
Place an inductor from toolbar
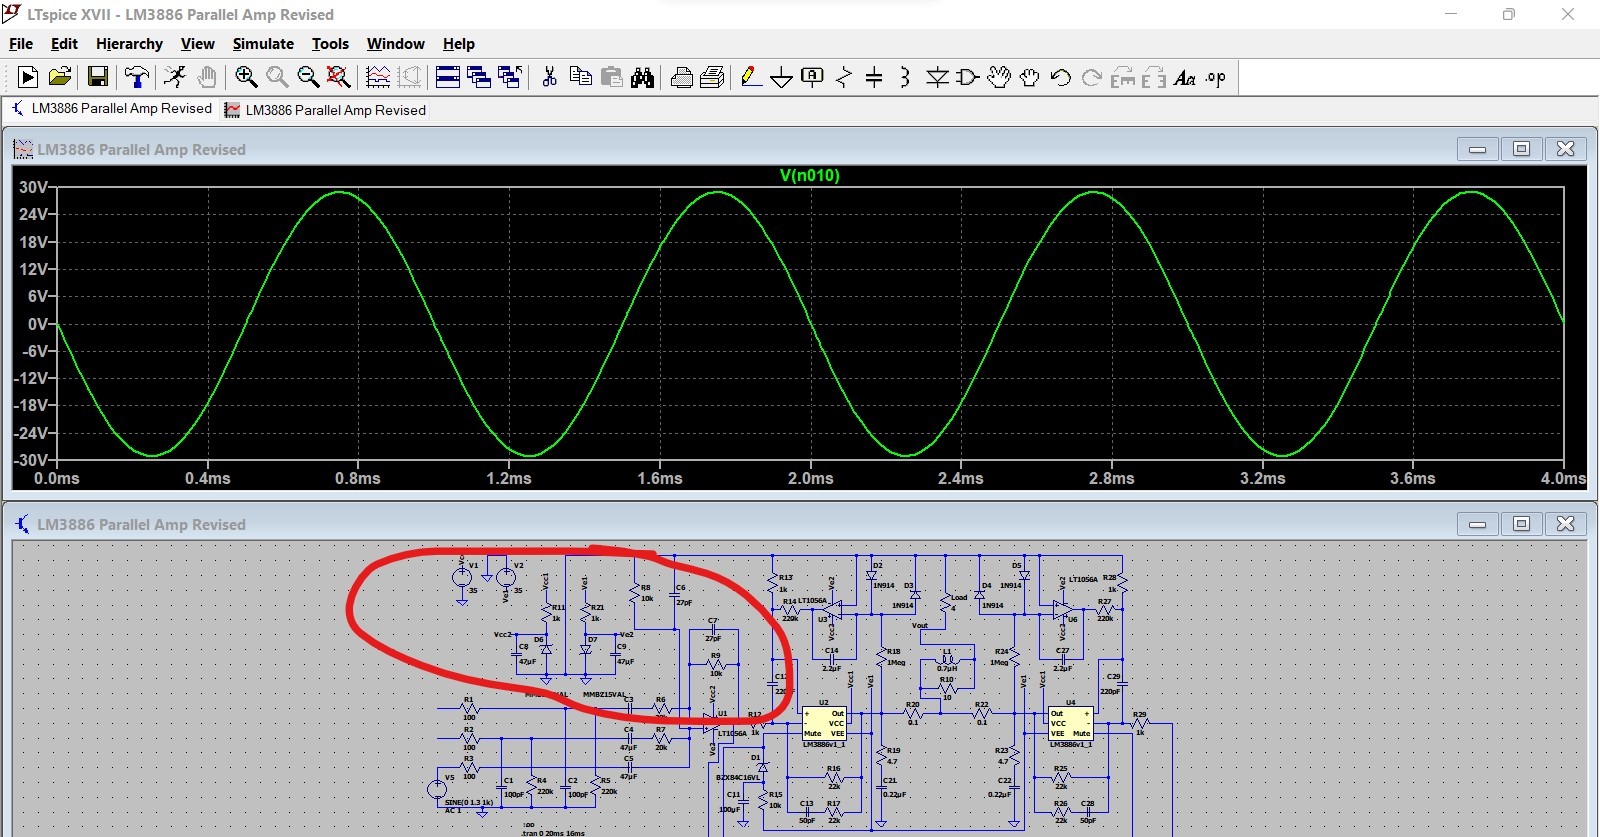pyautogui.click(x=905, y=77)
